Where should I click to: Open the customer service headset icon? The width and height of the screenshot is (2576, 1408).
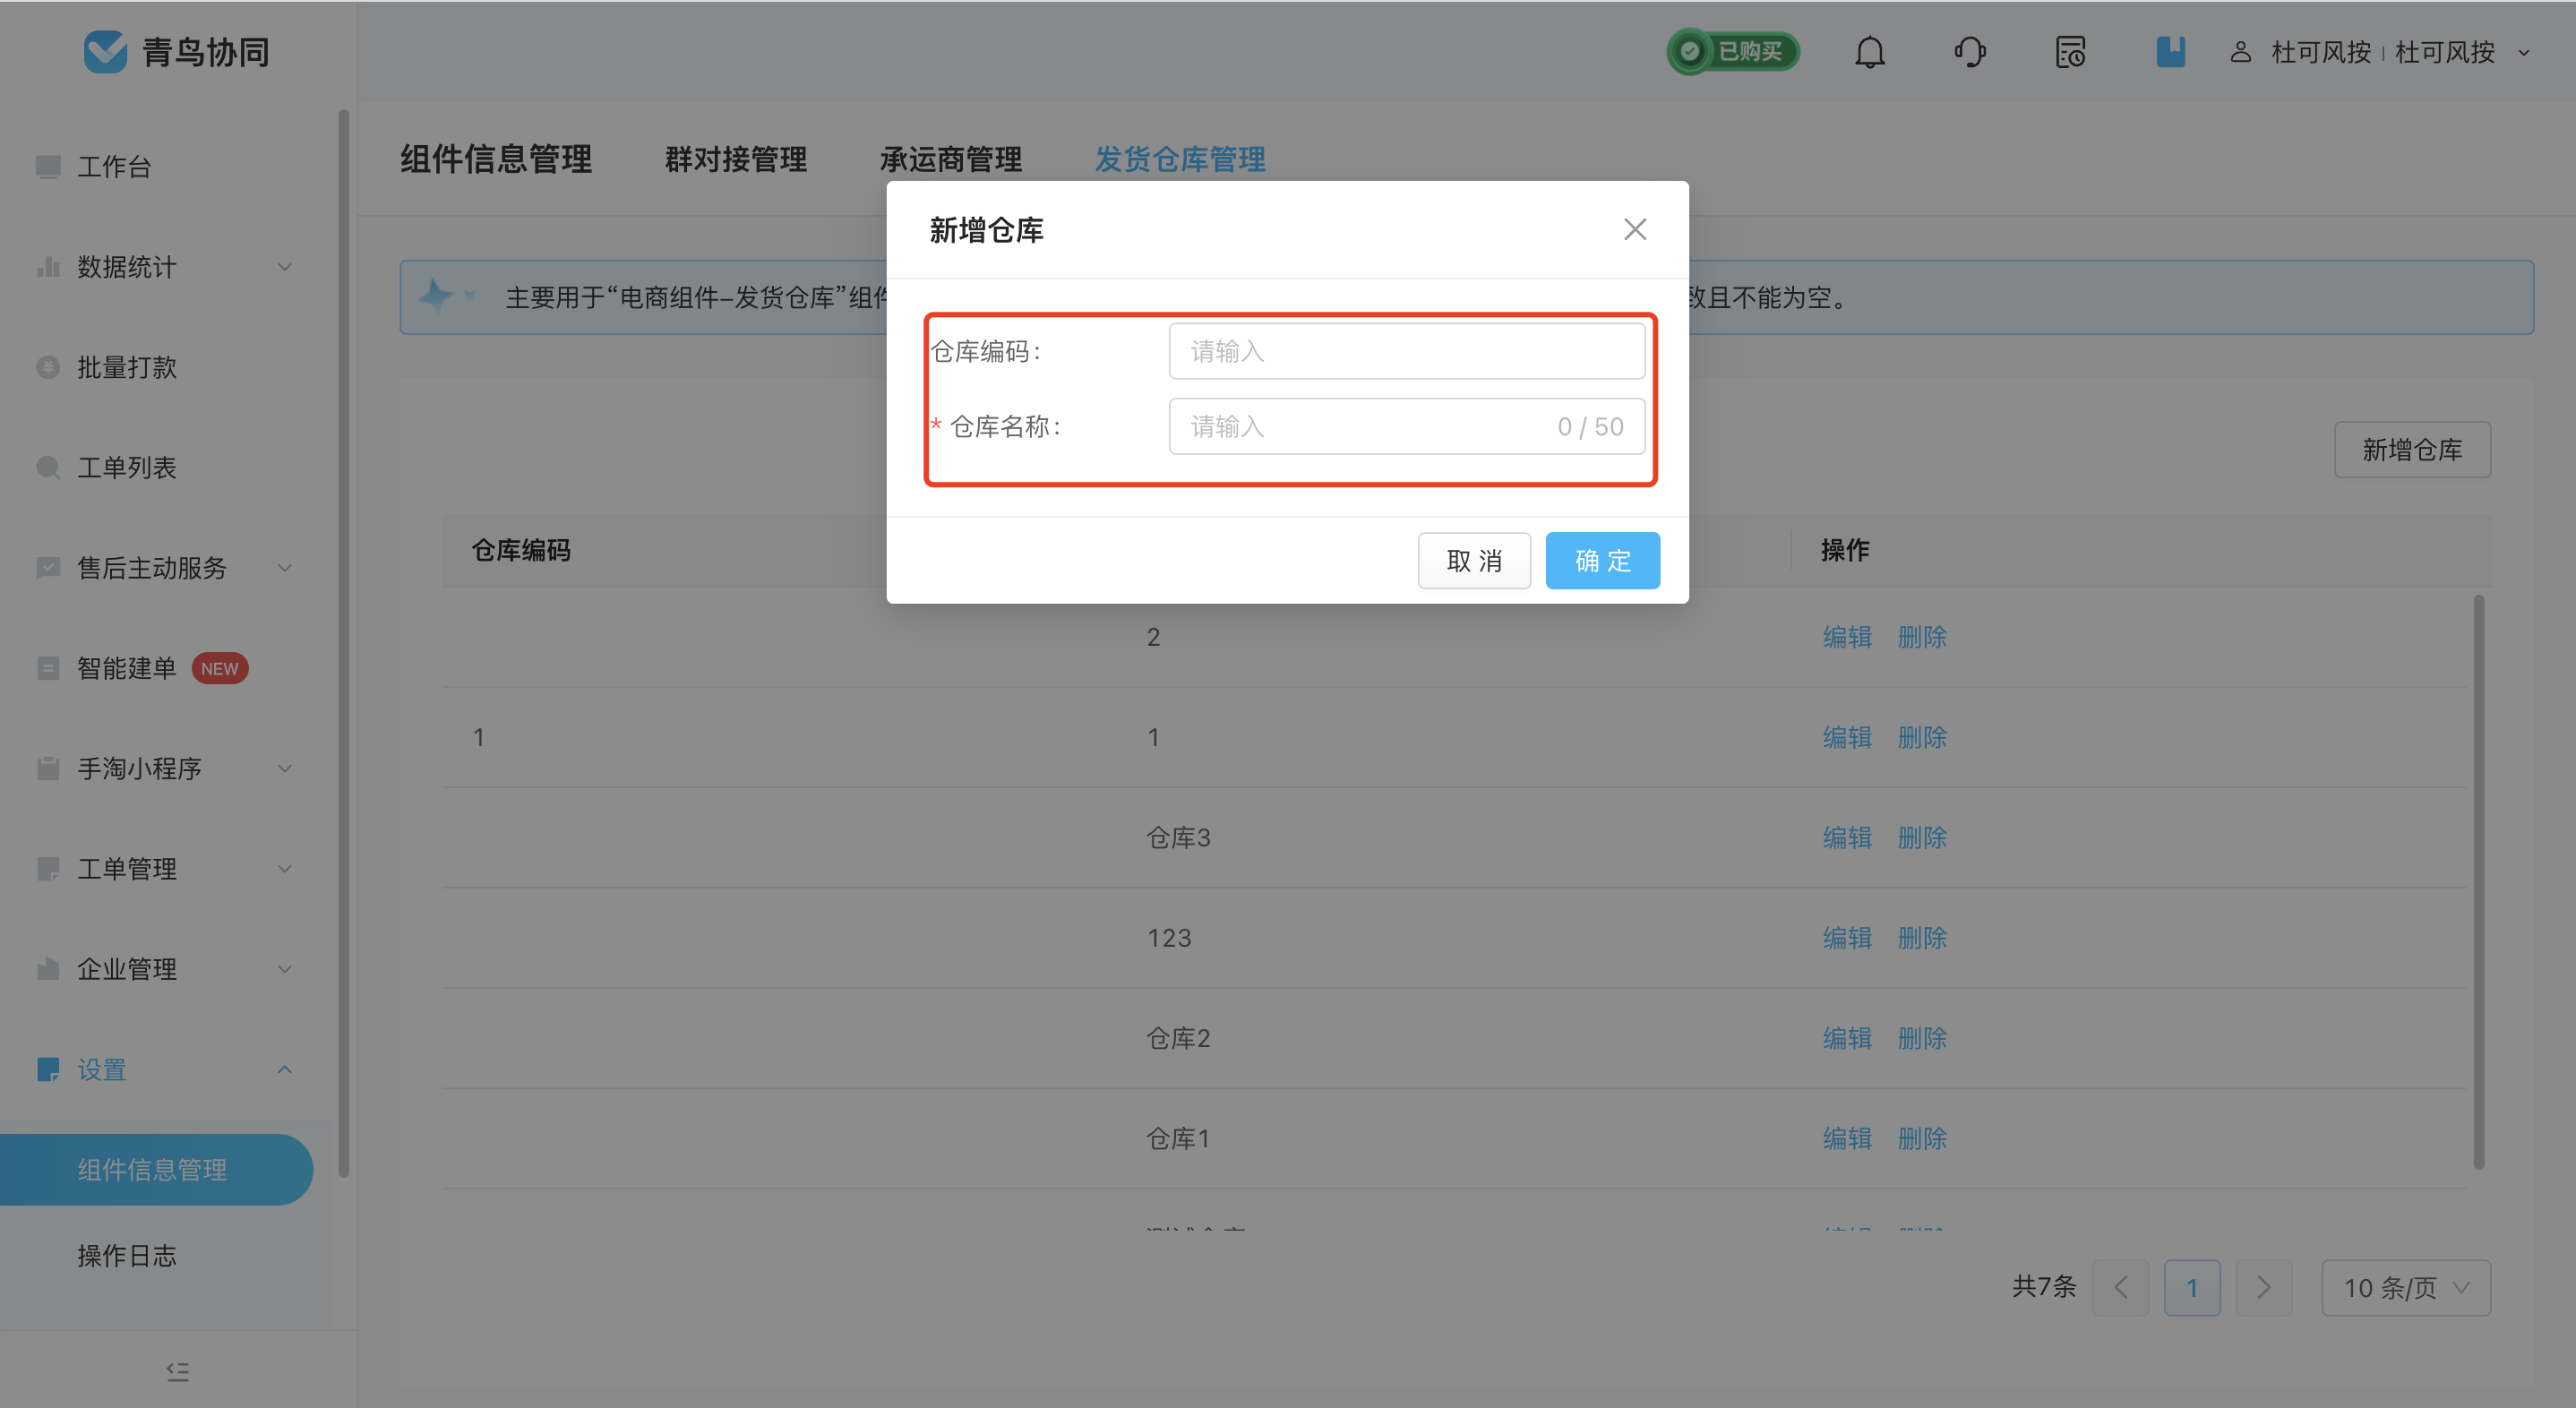tap(1970, 52)
